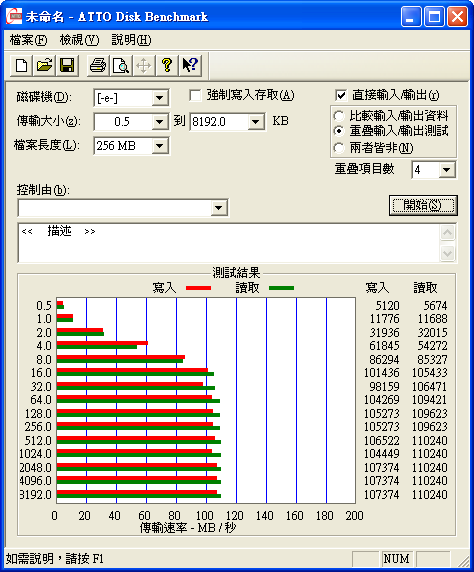The height and width of the screenshot is (572, 474).
Task: Click write value 5120 in results
Action: pos(388,305)
